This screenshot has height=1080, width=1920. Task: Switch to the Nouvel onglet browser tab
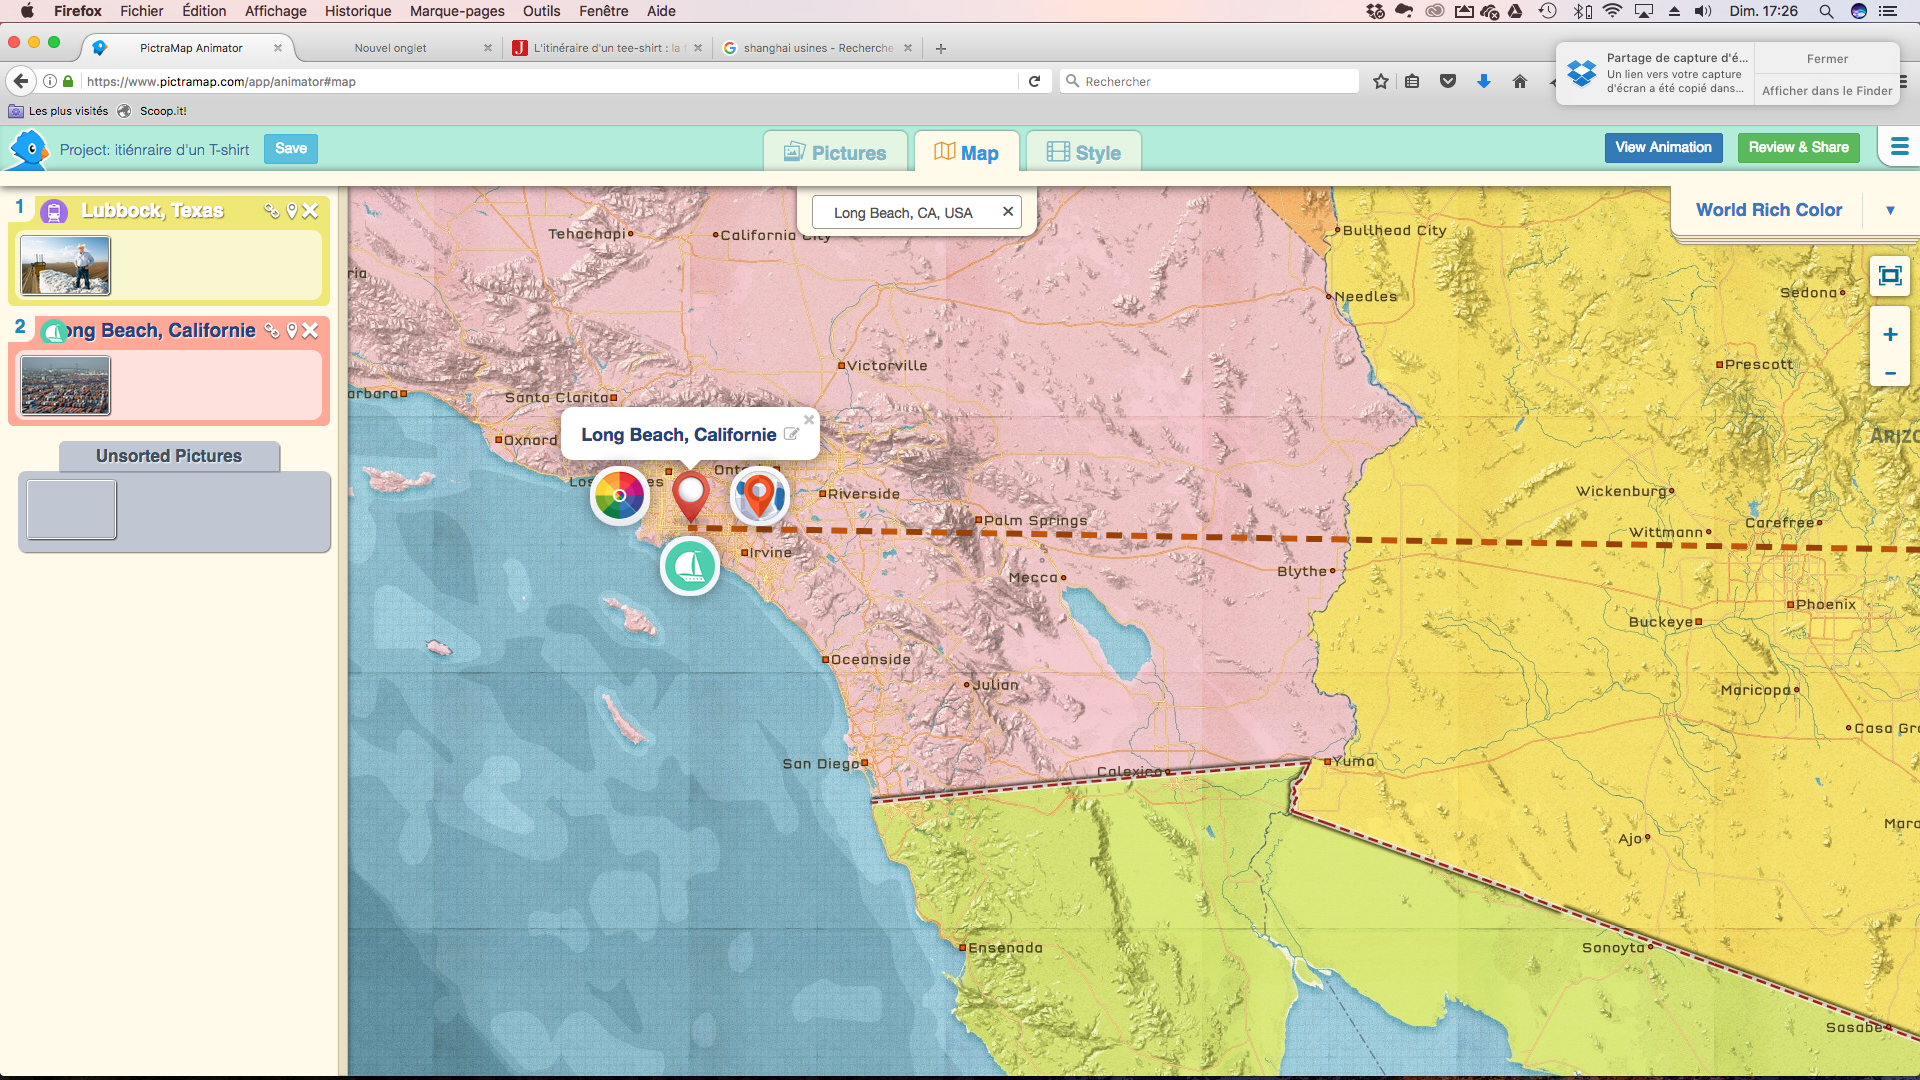coord(390,48)
